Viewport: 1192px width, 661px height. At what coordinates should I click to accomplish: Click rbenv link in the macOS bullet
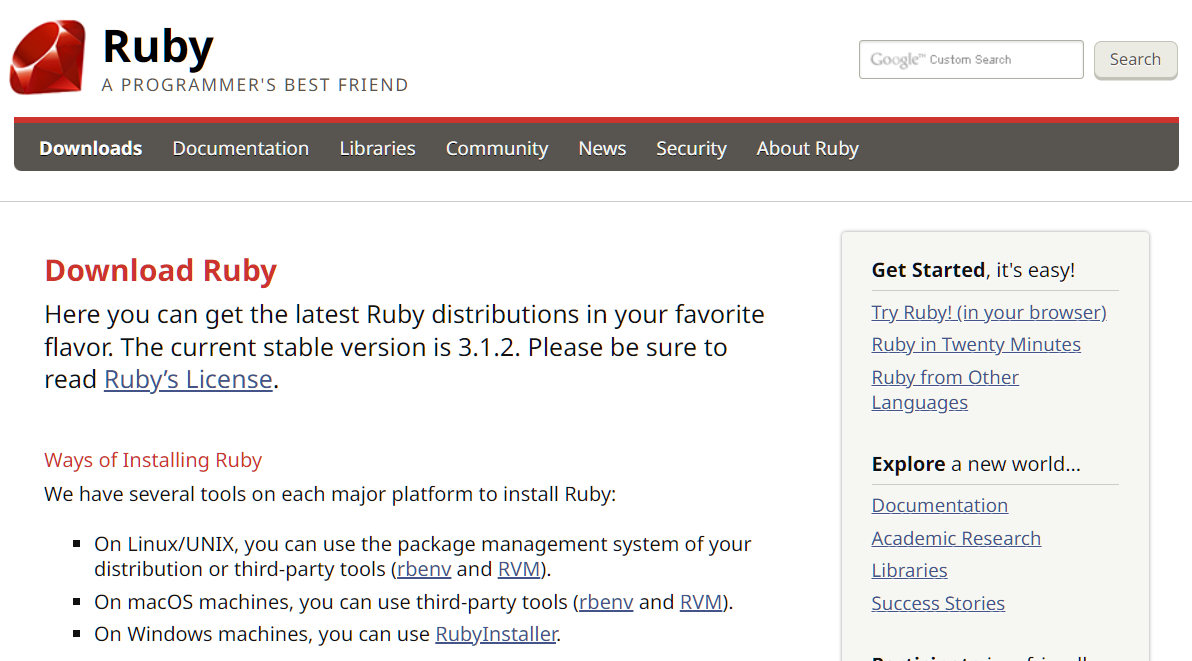606,602
